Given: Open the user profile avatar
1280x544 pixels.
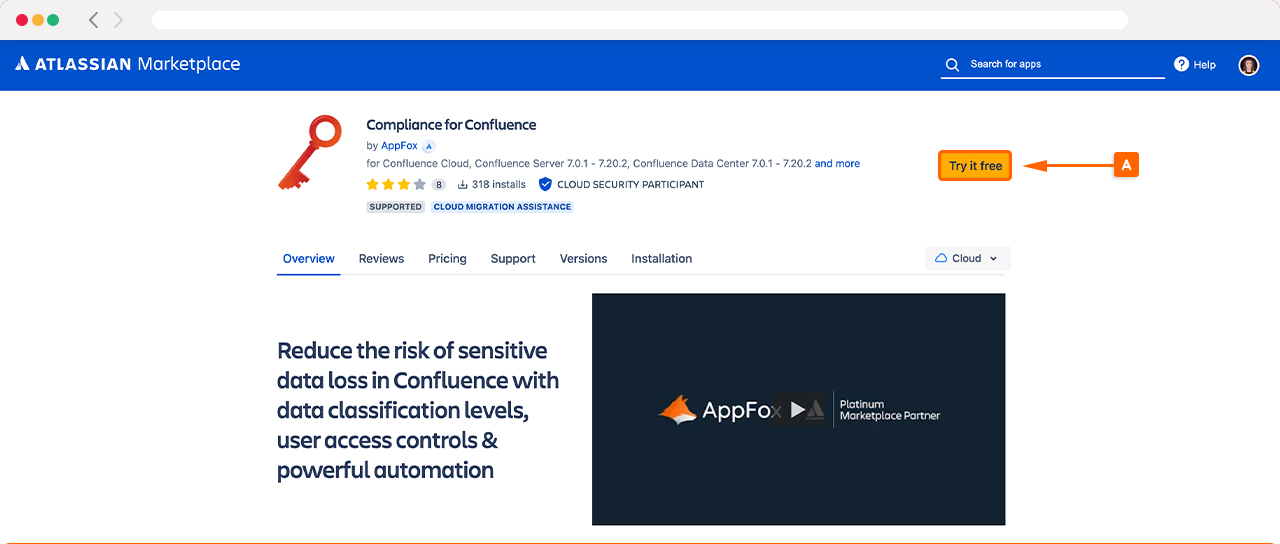Looking at the screenshot, I should [x=1248, y=65].
